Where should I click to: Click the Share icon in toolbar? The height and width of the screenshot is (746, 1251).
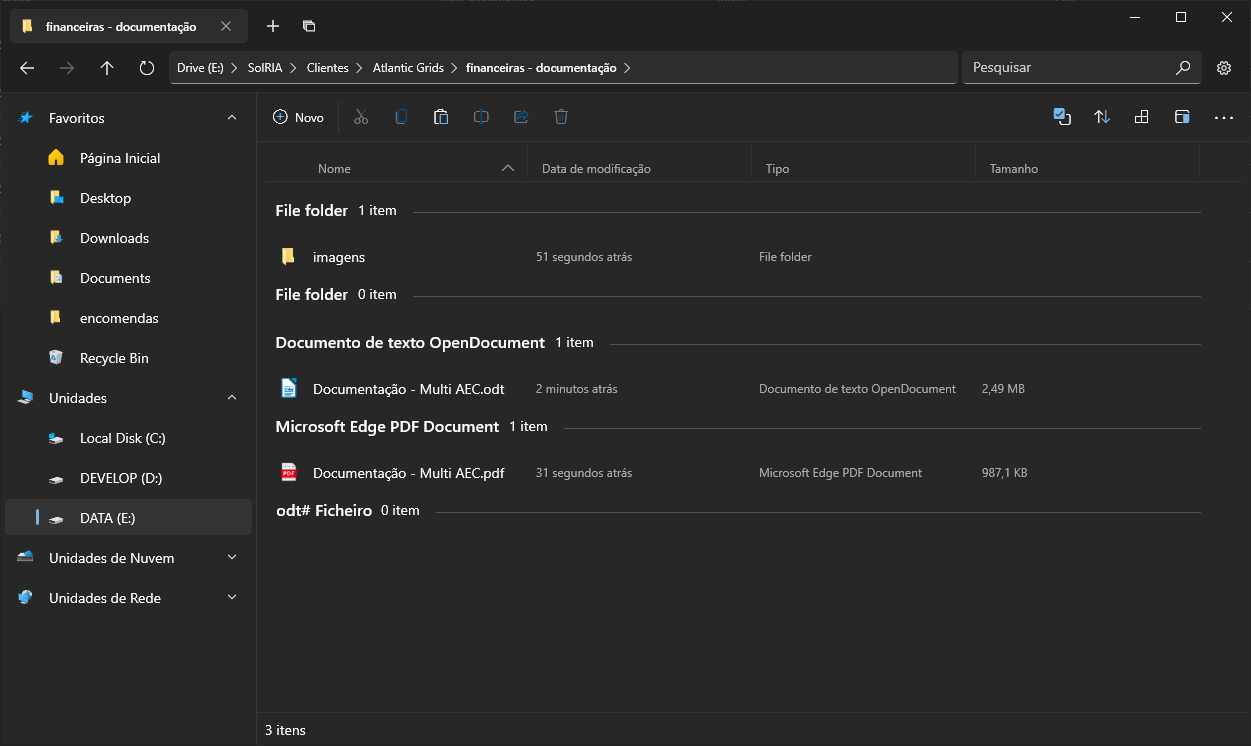coord(521,117)
